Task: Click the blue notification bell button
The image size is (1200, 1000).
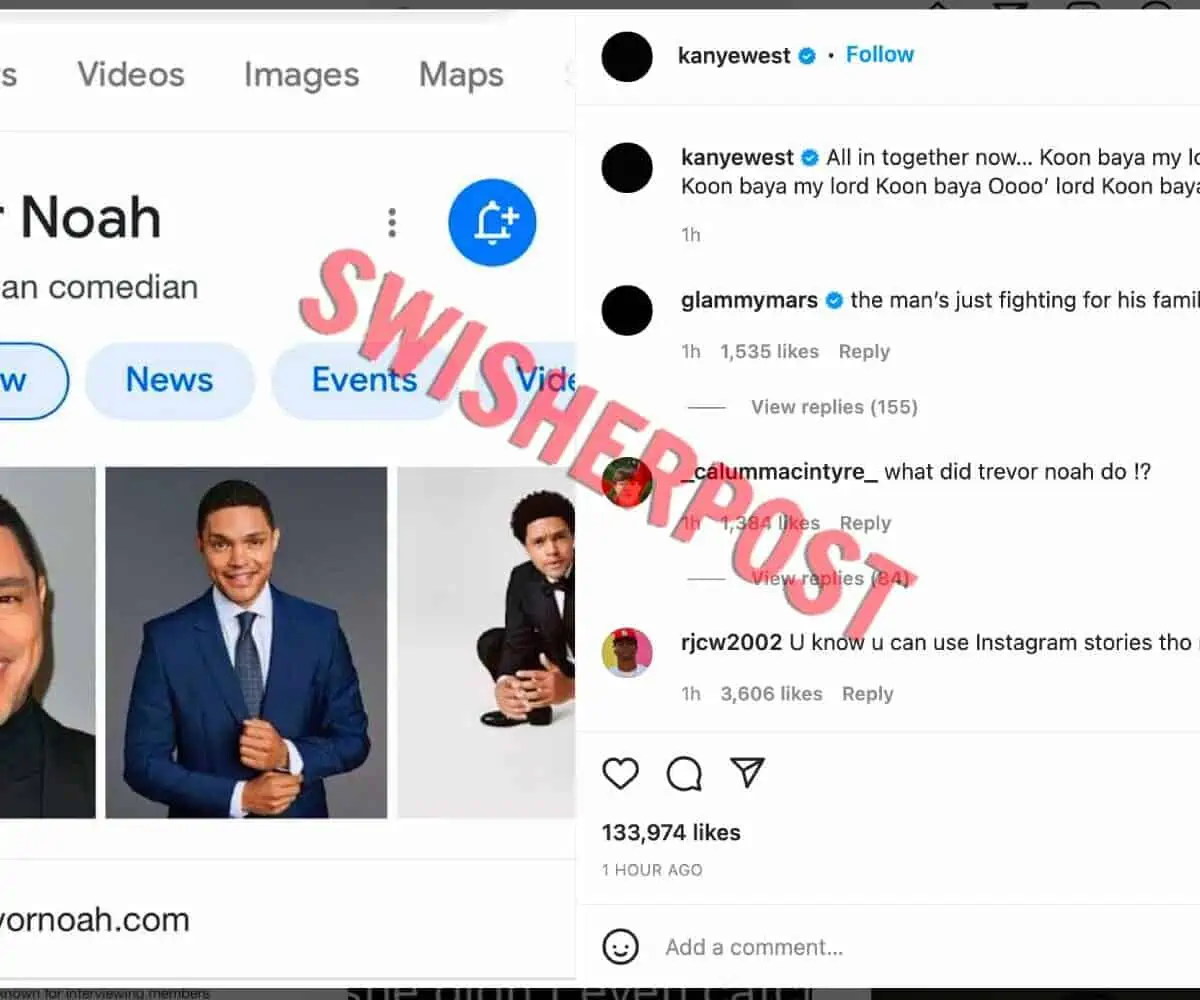Action: (x=492, y=222)
